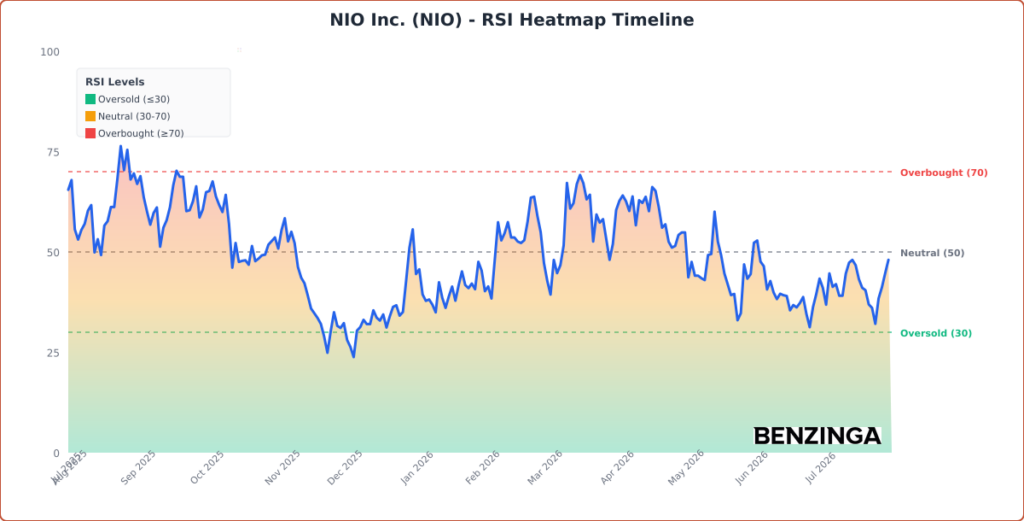1024x521 pixels.
Task: Click the y-axis value 0
Action: 56,452
